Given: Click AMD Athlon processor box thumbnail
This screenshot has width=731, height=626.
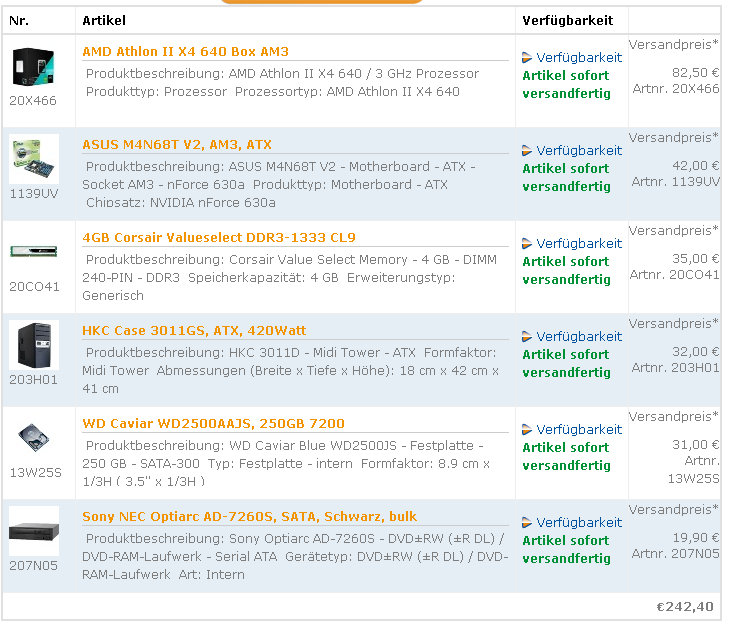Looking at the screenshot, I should click(x=34, y=67).
